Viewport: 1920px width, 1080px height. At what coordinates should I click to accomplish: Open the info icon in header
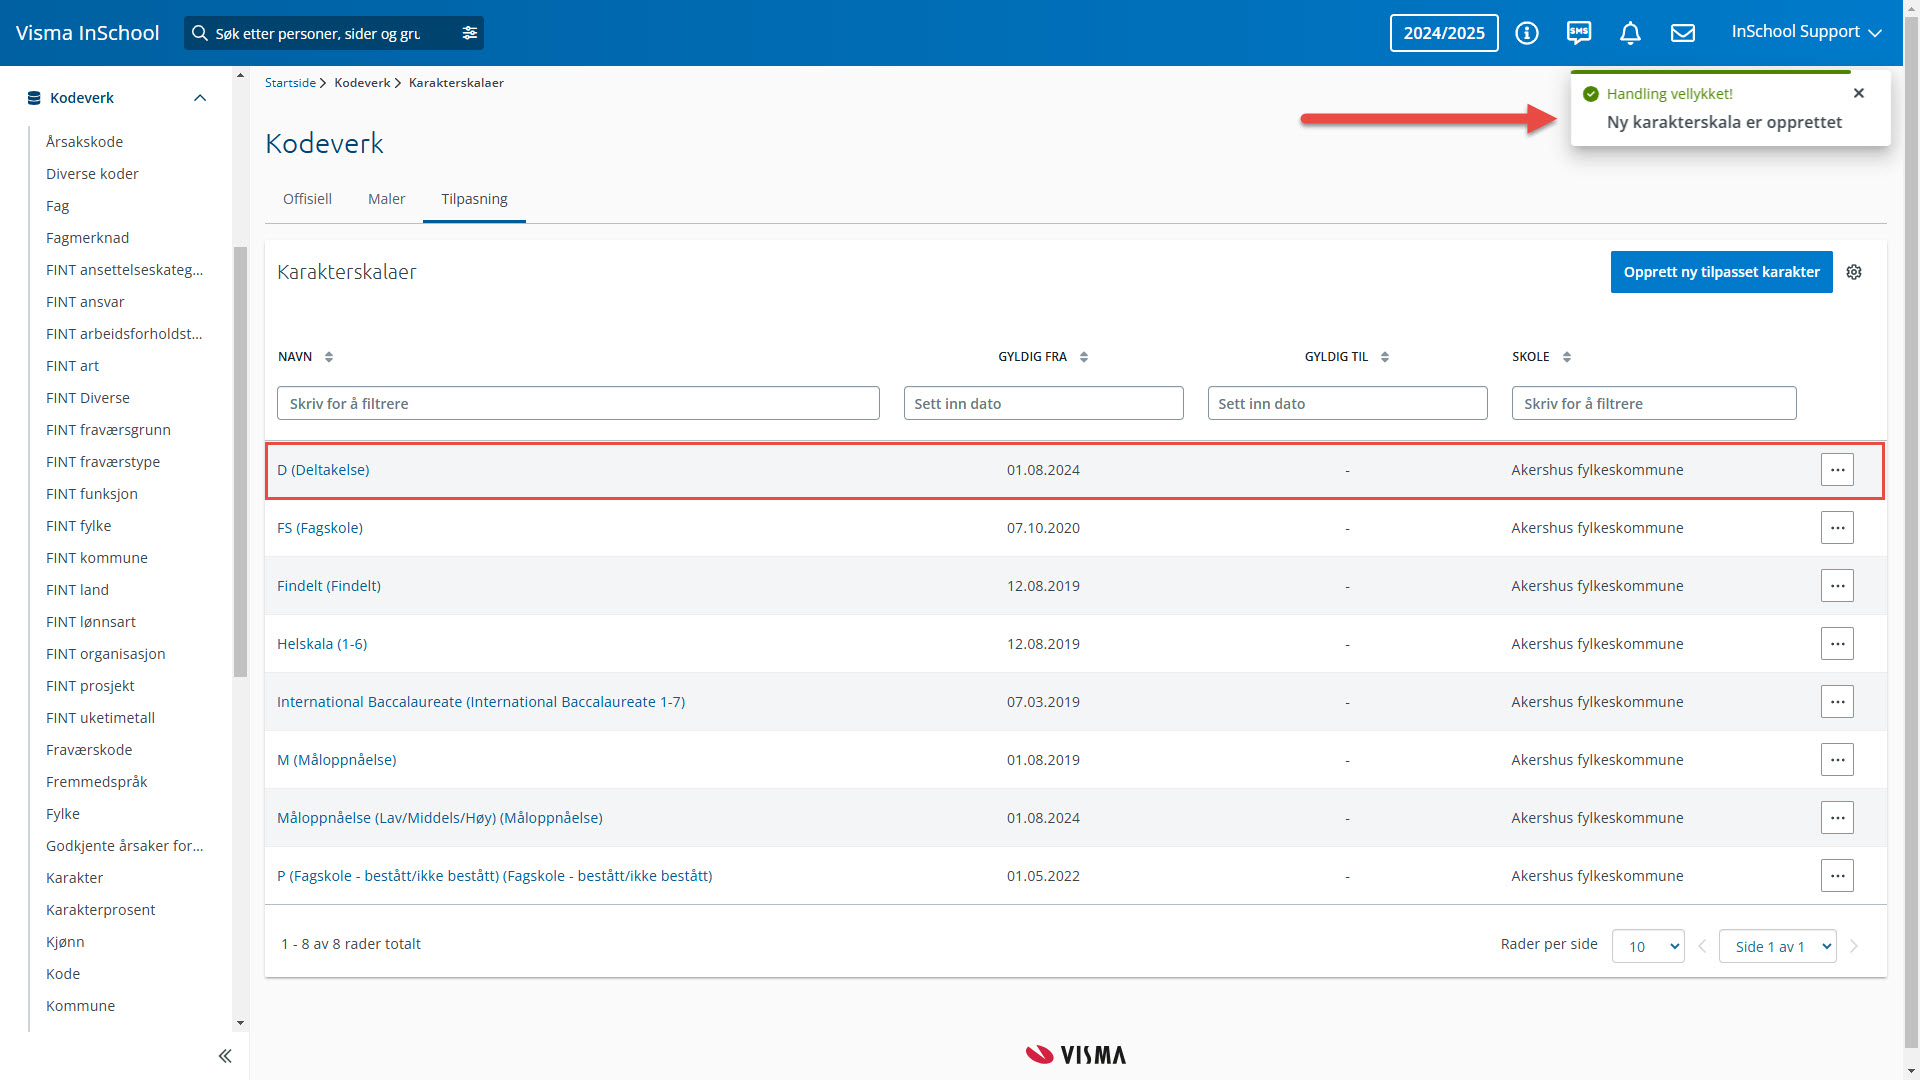pos(1526,33)
